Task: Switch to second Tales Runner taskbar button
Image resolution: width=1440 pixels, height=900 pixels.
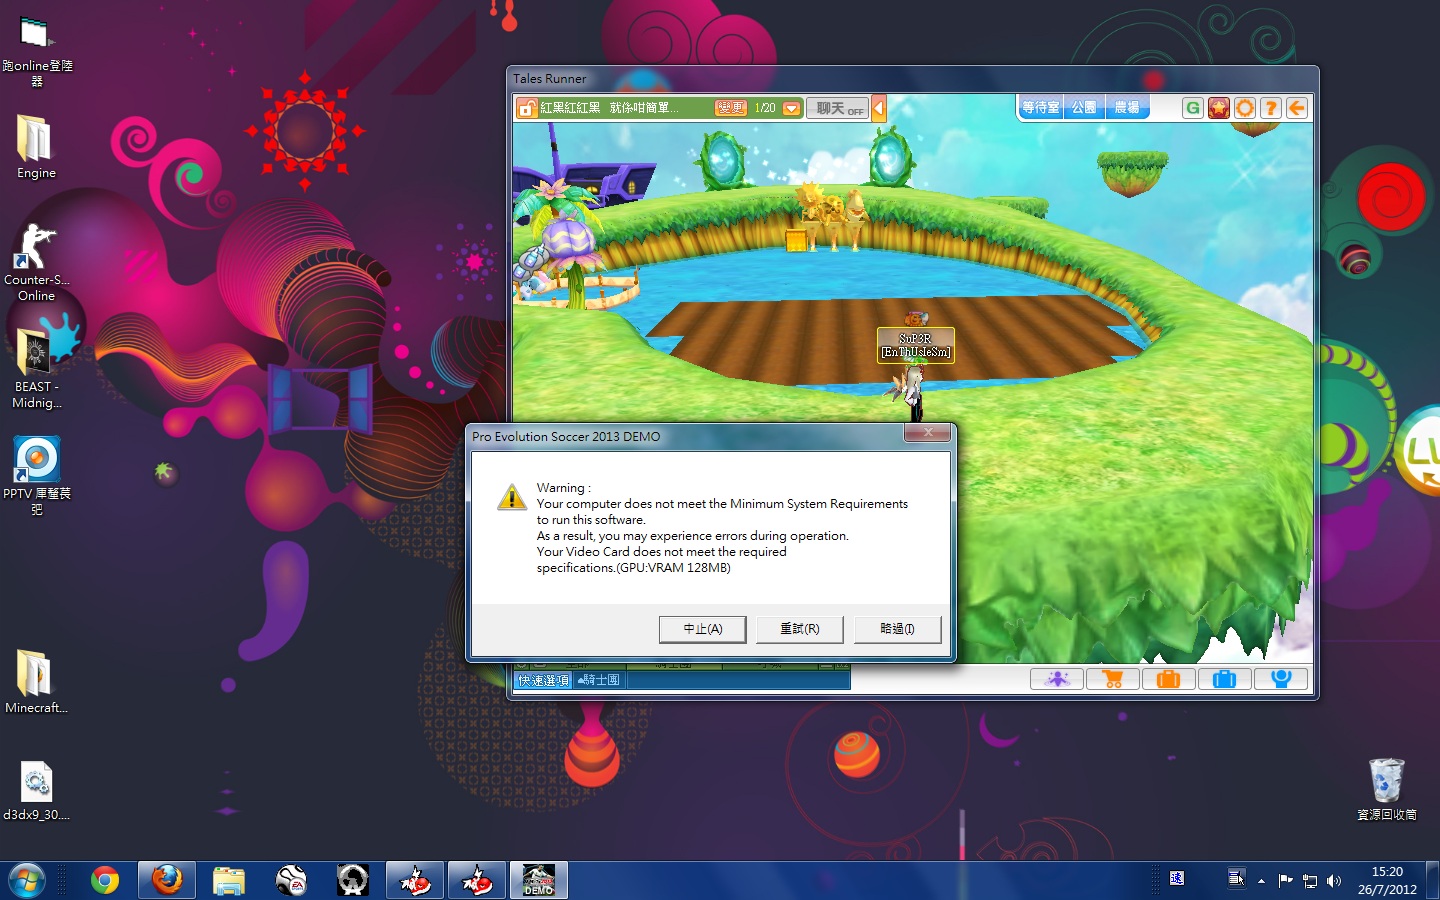Action: pyautogui.click(x=477, y=880)
